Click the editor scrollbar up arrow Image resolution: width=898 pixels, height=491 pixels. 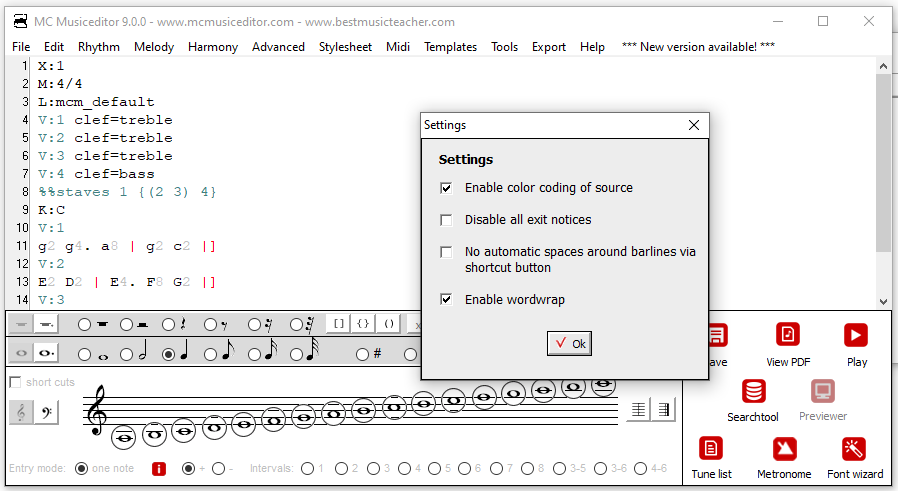pos(883,66)
